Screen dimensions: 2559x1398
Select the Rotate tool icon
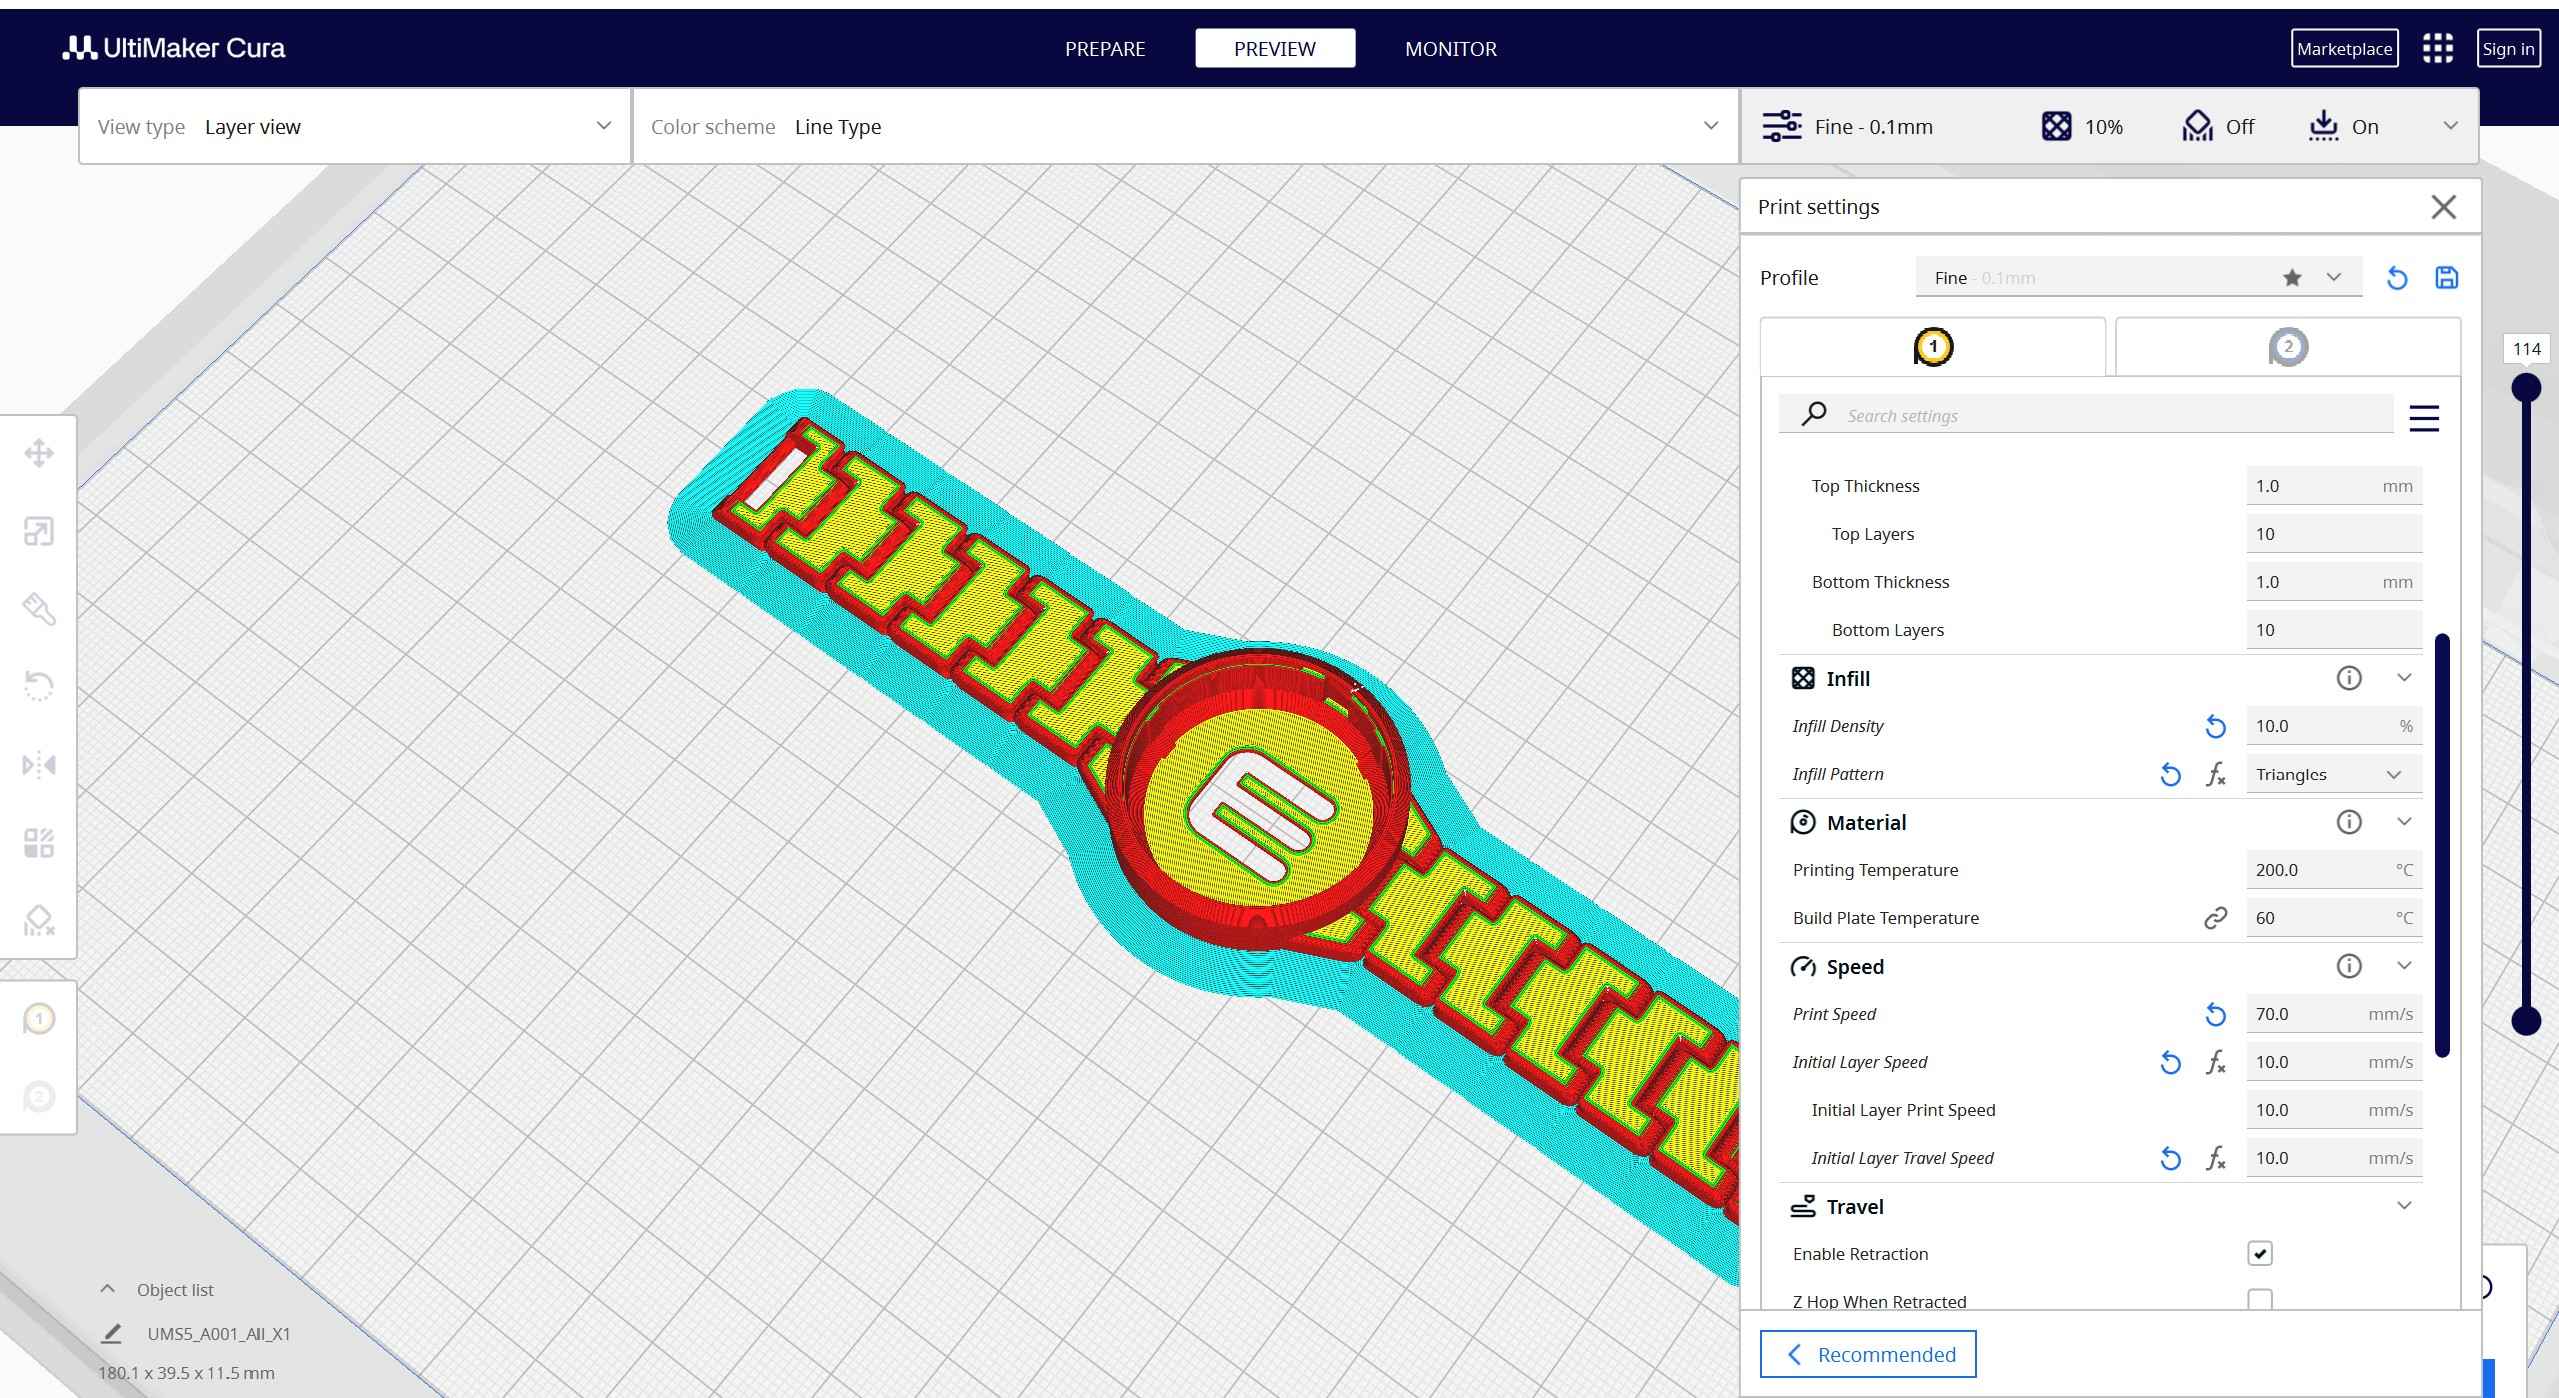pyautogui.click(x=39, y=687)
